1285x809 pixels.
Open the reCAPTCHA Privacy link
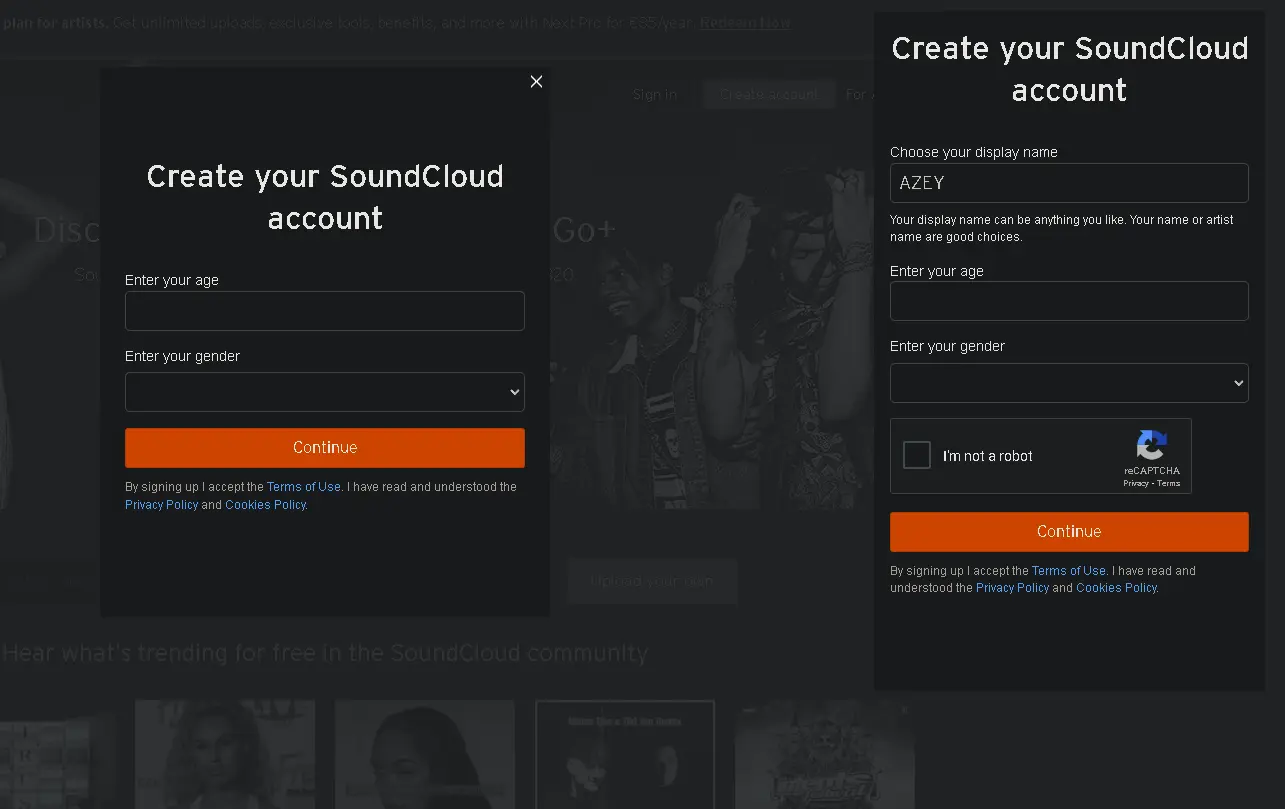1135,483
